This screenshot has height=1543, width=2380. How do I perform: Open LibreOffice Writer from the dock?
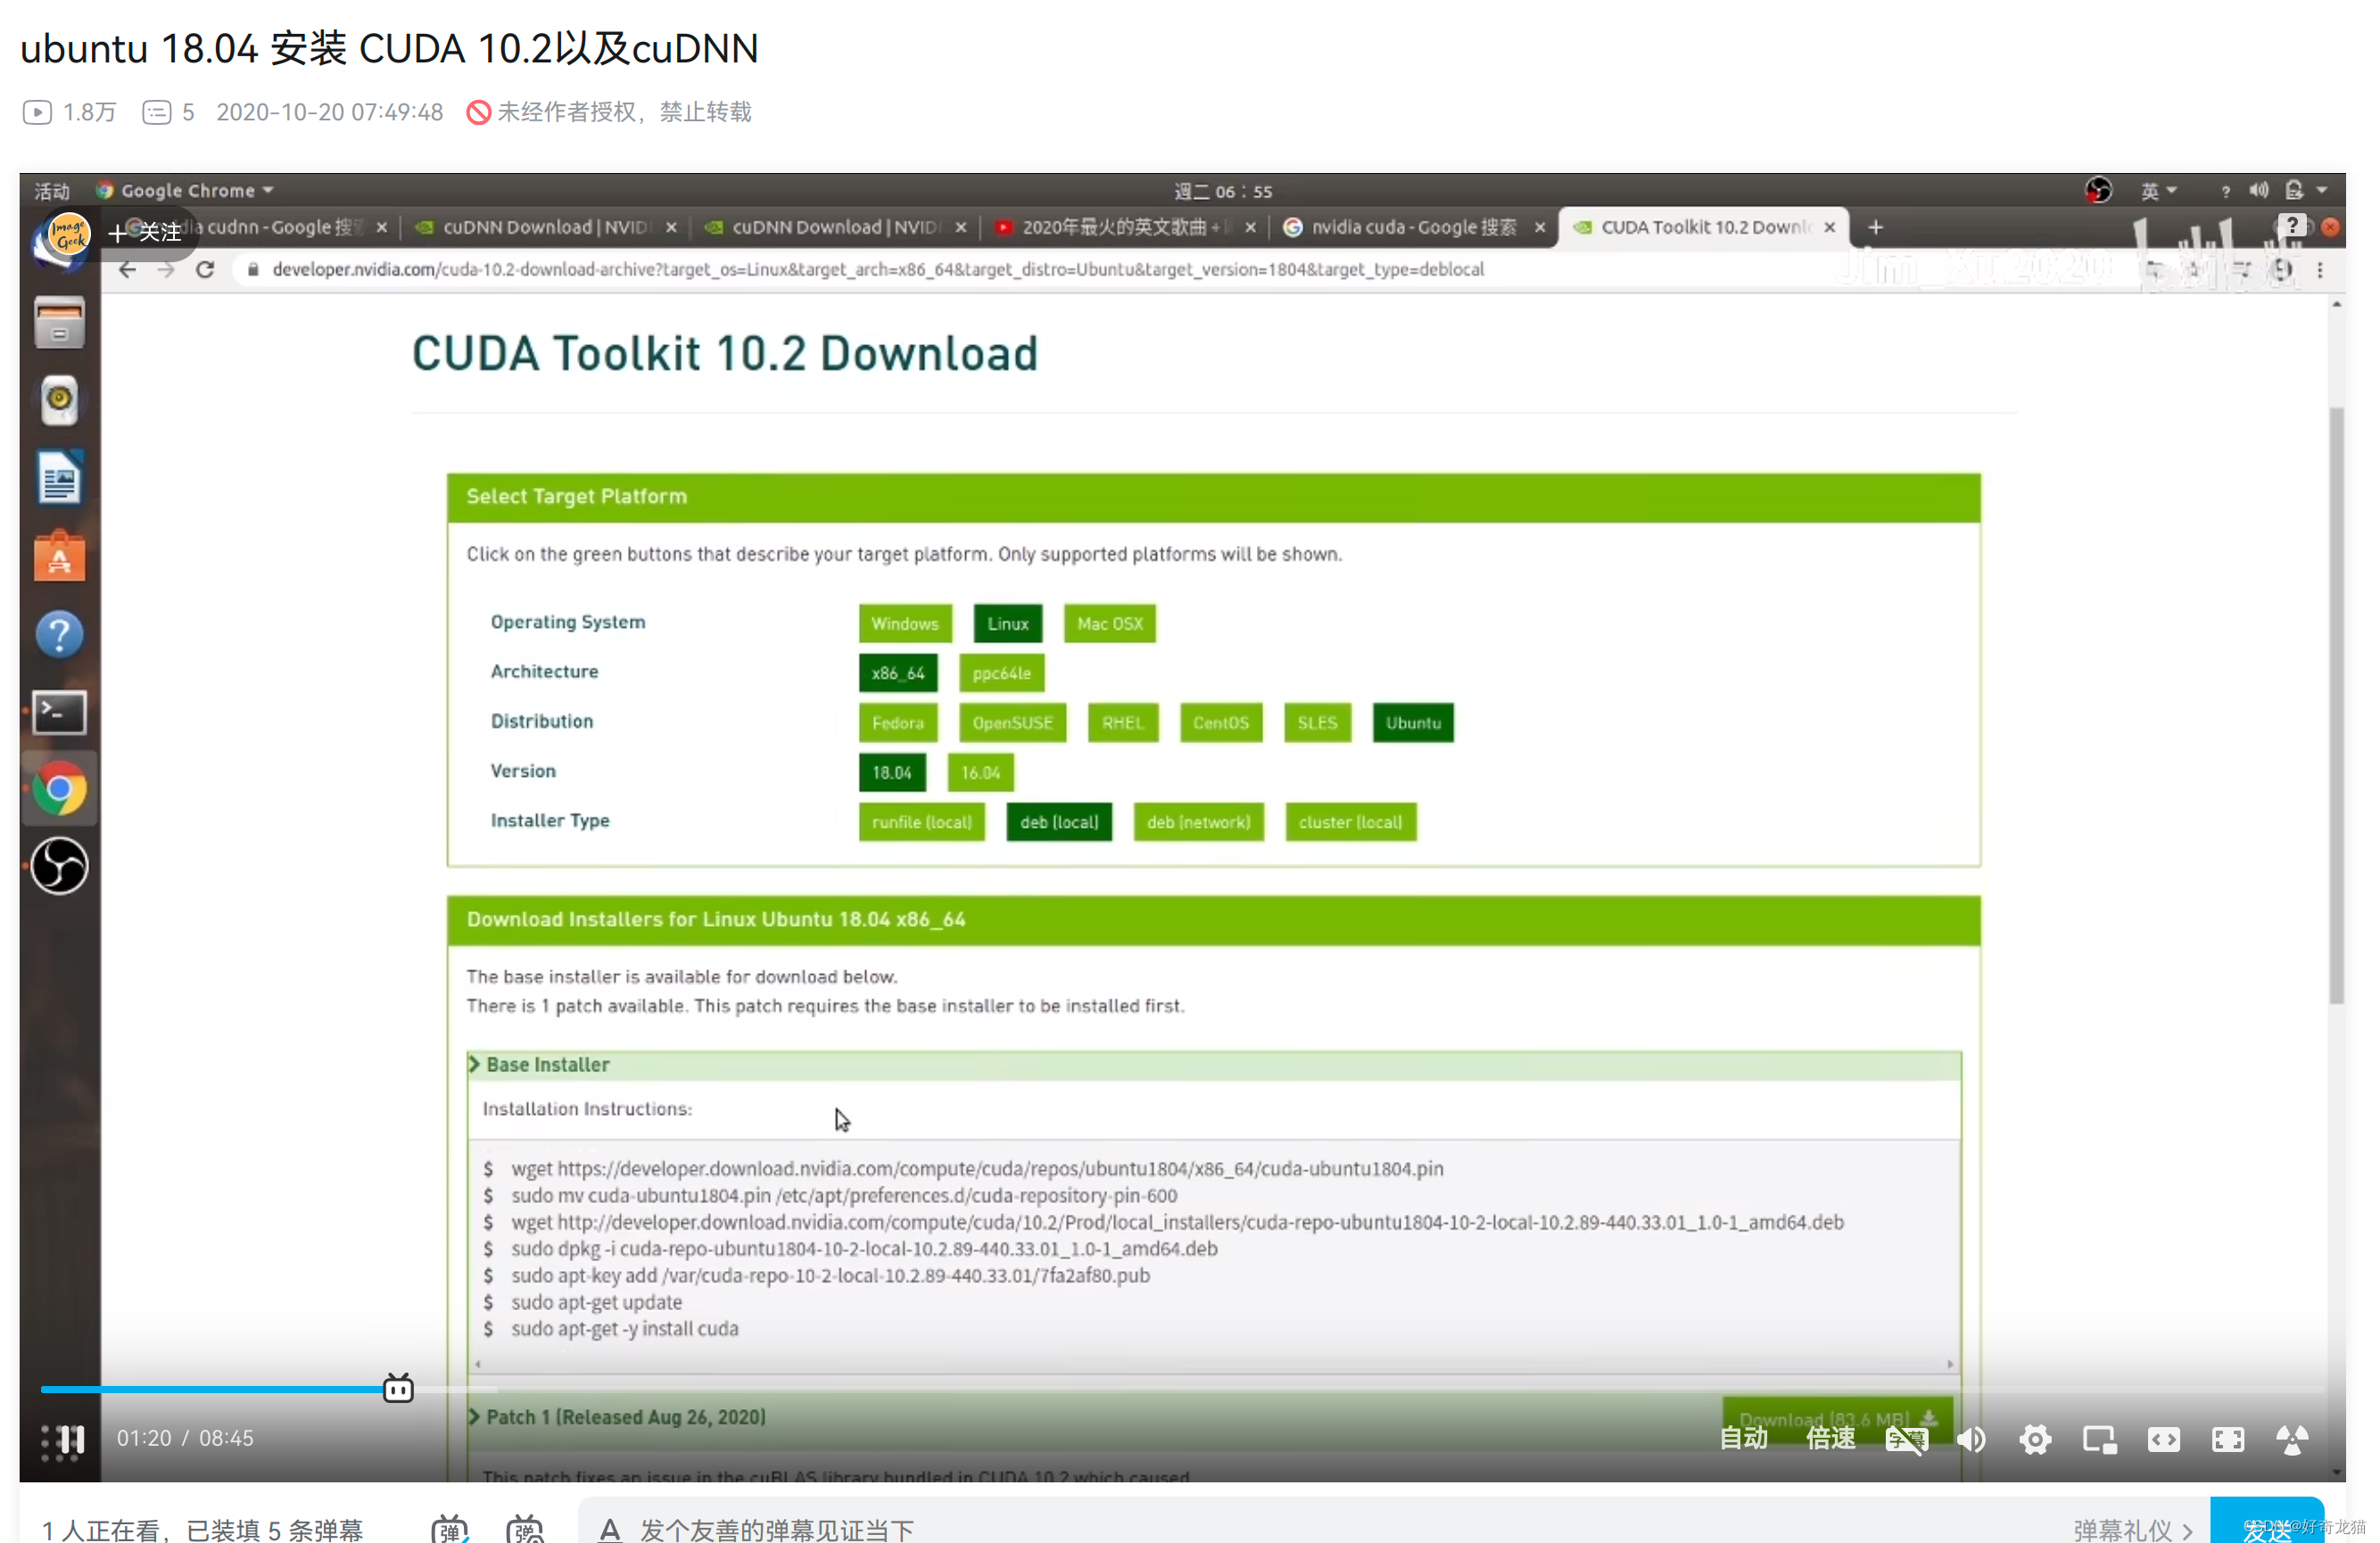[x=59, y=478]
